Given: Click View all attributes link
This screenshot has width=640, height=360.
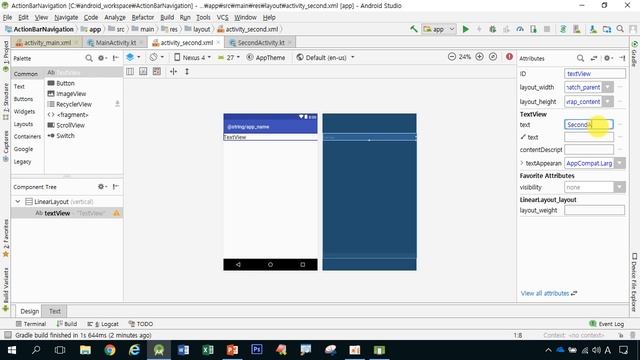Looking at the screenshot, I should [x=549, y=293].
